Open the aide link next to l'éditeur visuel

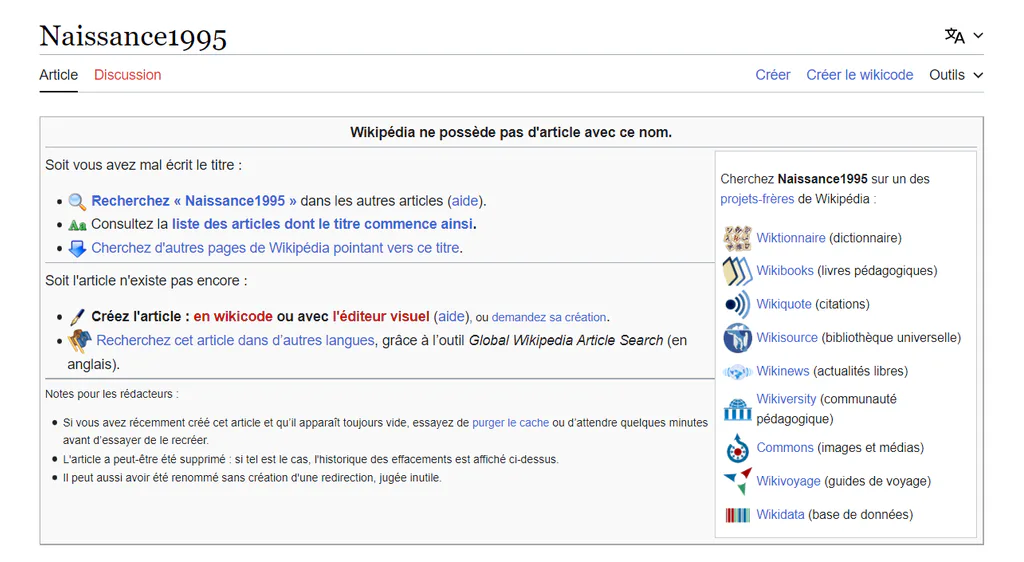click(x=451, y=317)
